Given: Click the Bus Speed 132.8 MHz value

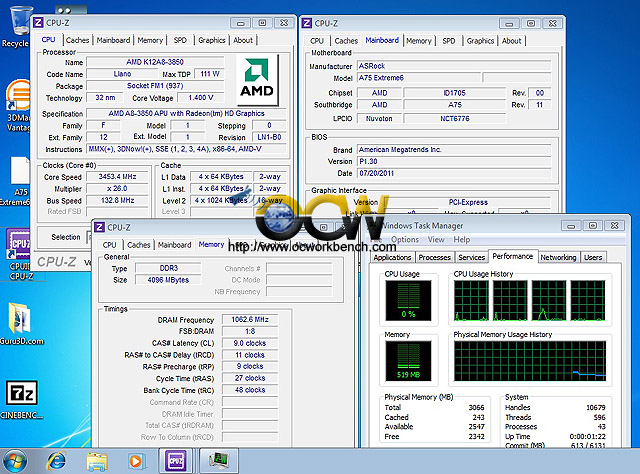Looking at the screenshot, I should [118, 200].
